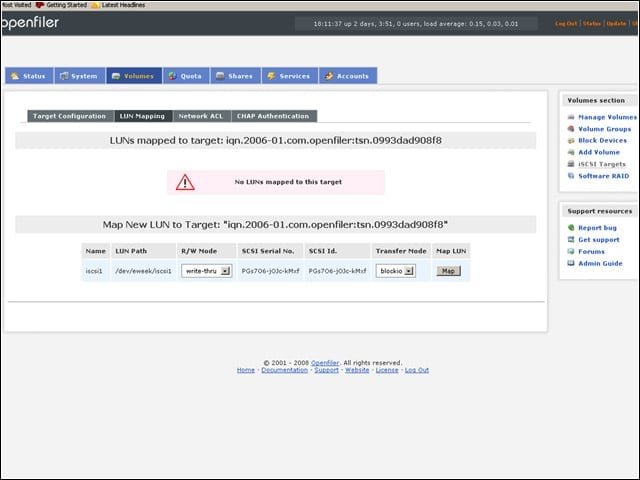Click the Openfiler footer link
The height and width of the screenshot is (480, 640).
click(325, 363)
